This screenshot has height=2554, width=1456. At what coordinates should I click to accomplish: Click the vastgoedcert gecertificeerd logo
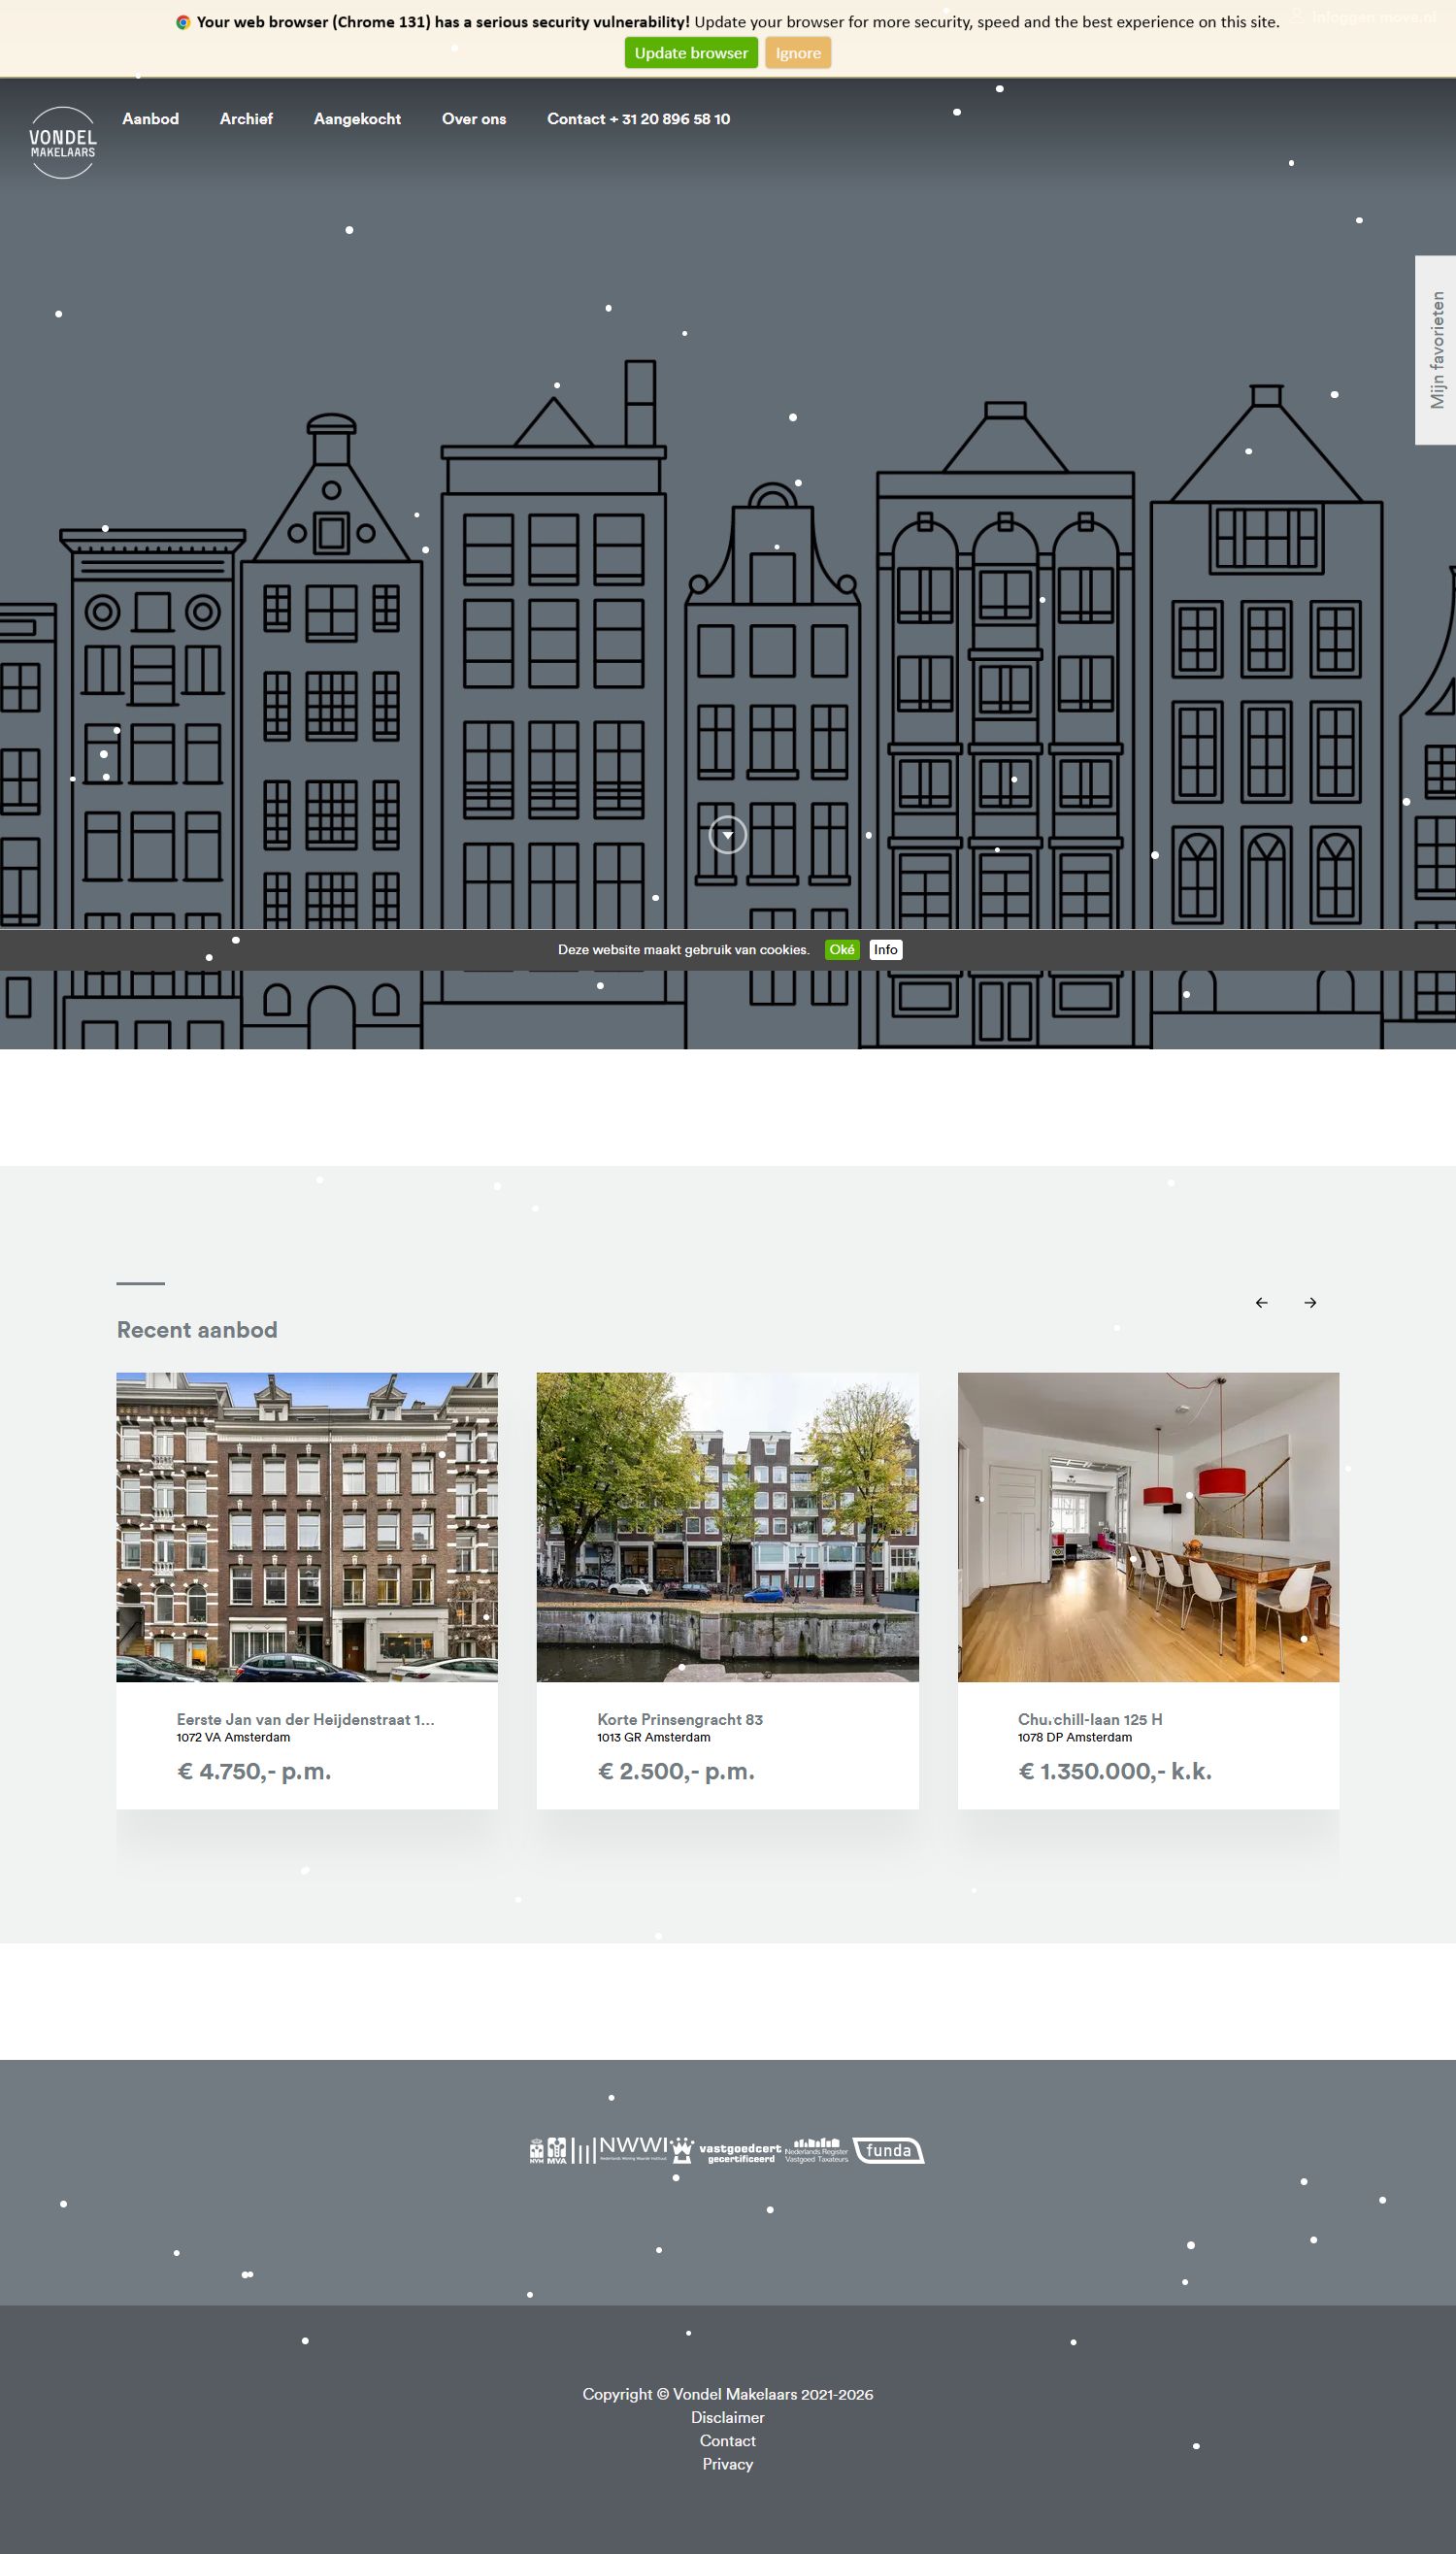pos(728,2152)
